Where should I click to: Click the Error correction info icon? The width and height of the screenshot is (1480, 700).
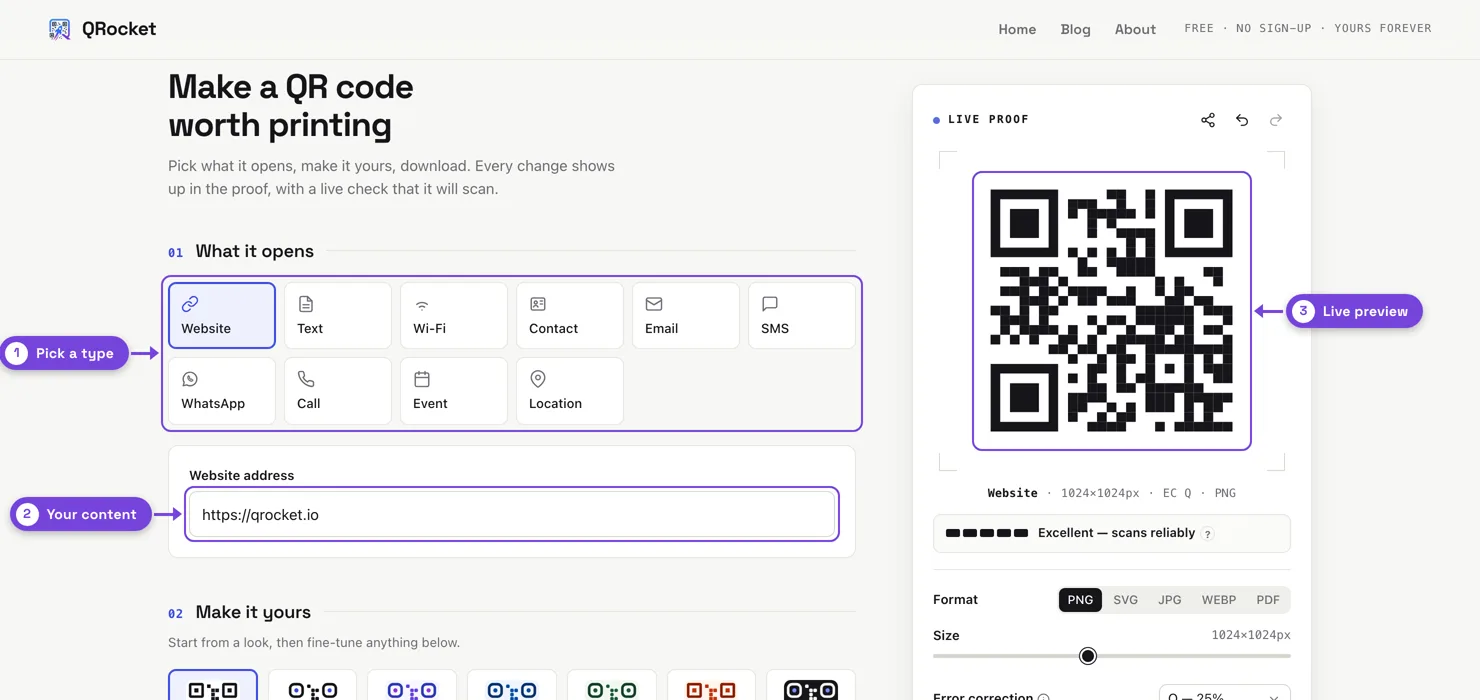pyautogui.click(x=1044, y=697)
